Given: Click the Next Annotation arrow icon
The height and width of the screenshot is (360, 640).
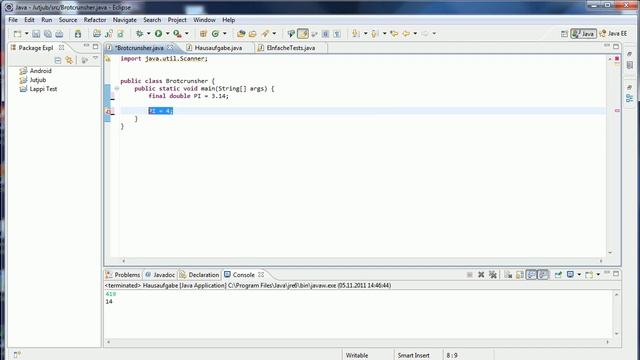Looking at the screenshot, I should [x=356, y=34].
